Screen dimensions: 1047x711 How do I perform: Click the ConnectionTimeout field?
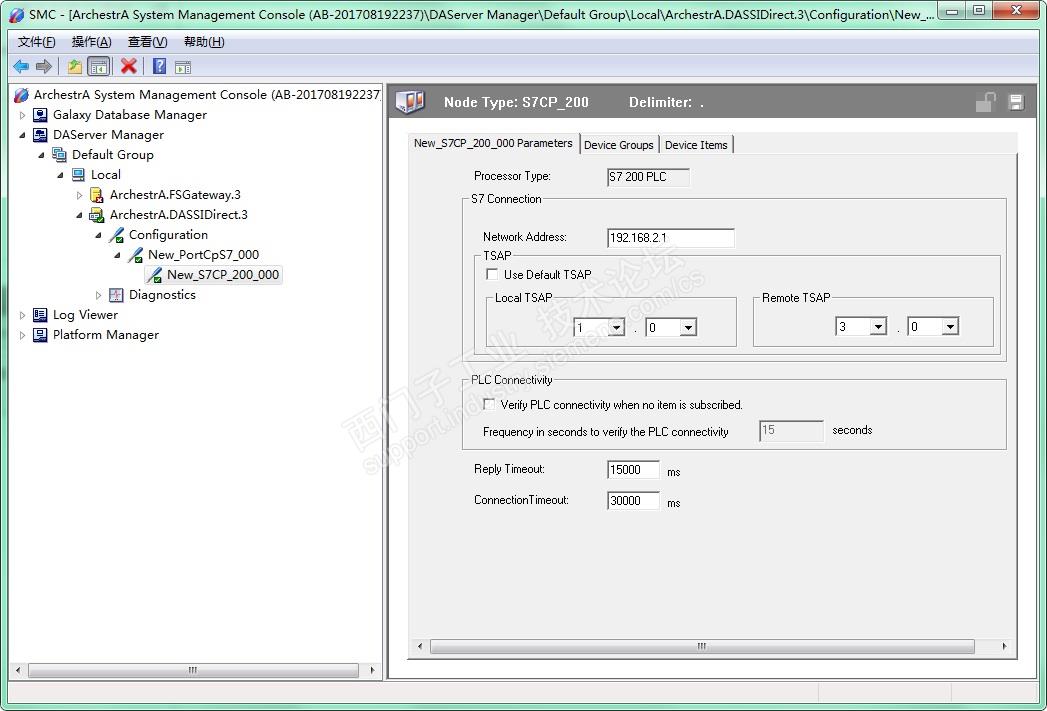[x=633, y=501]
